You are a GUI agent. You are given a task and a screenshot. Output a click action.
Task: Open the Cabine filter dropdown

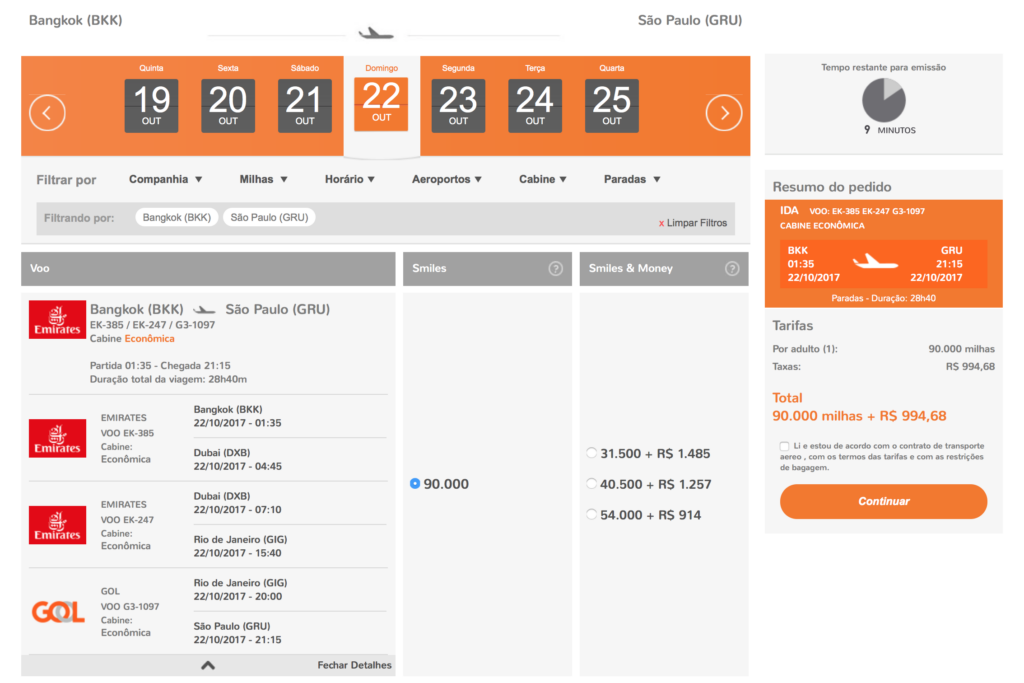coord(543,179)
